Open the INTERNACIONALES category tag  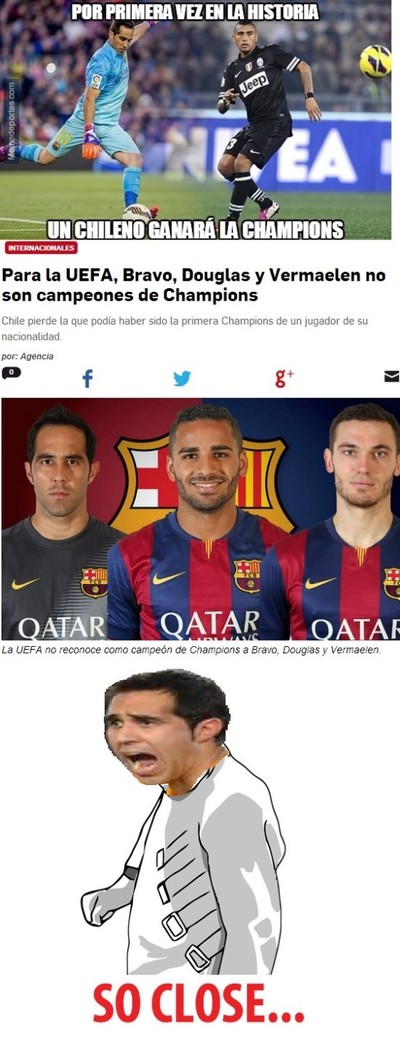click(x=41, y=248)
